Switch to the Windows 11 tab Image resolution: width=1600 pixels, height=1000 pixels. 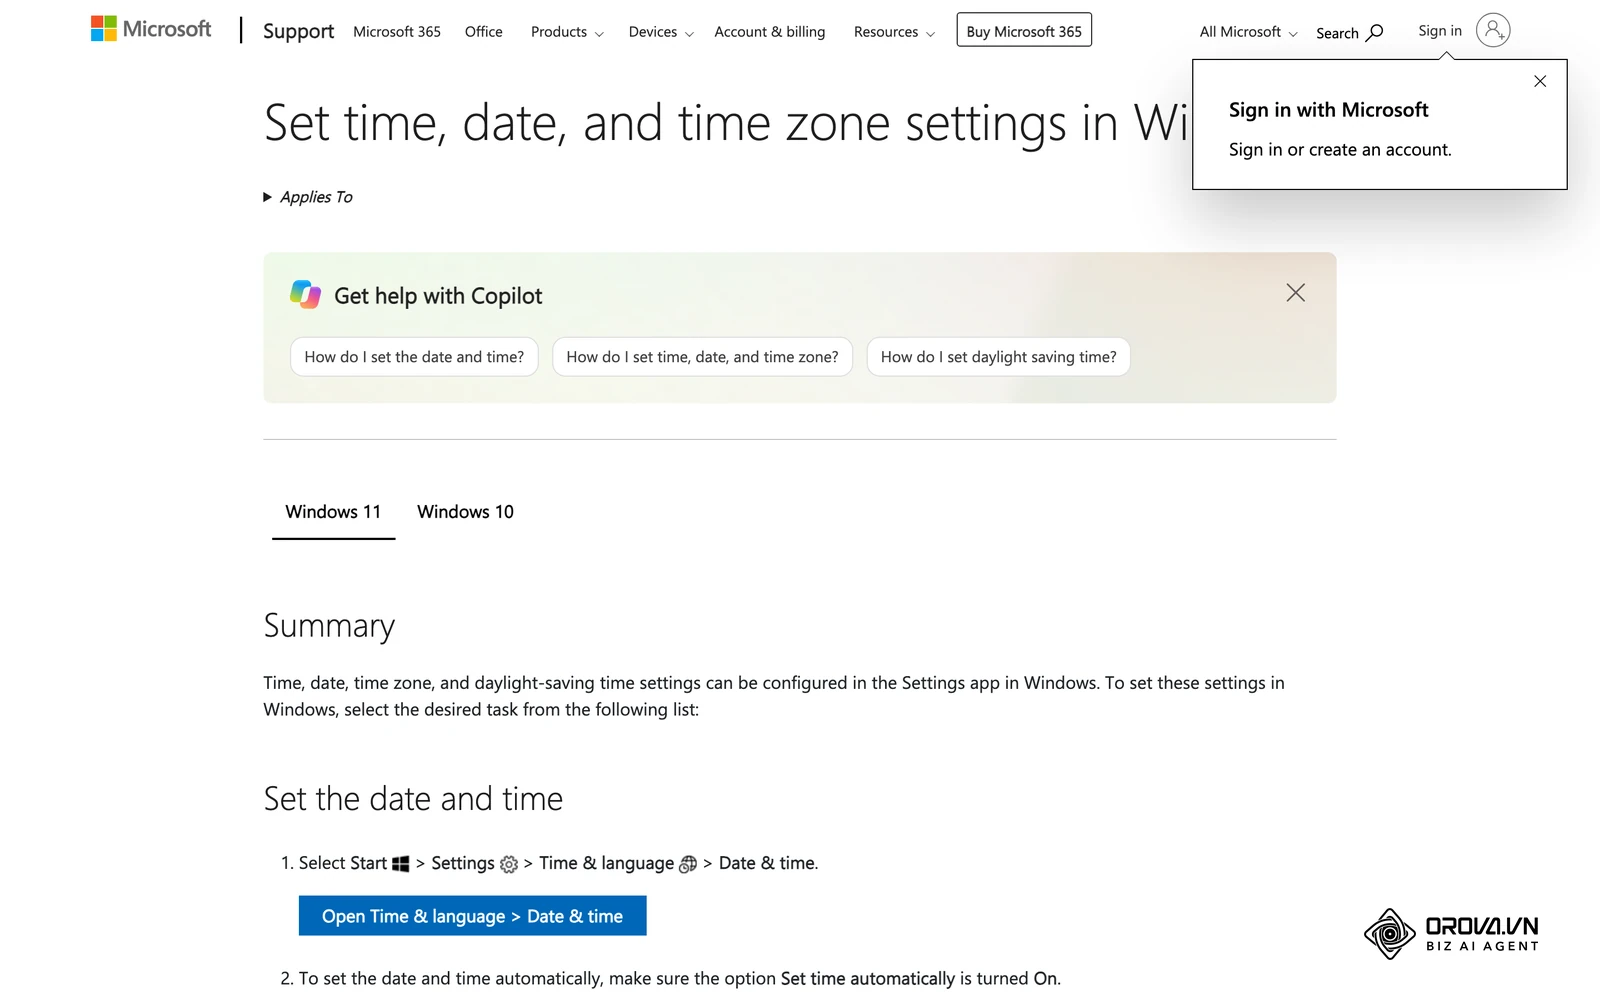tap(333, 512)
